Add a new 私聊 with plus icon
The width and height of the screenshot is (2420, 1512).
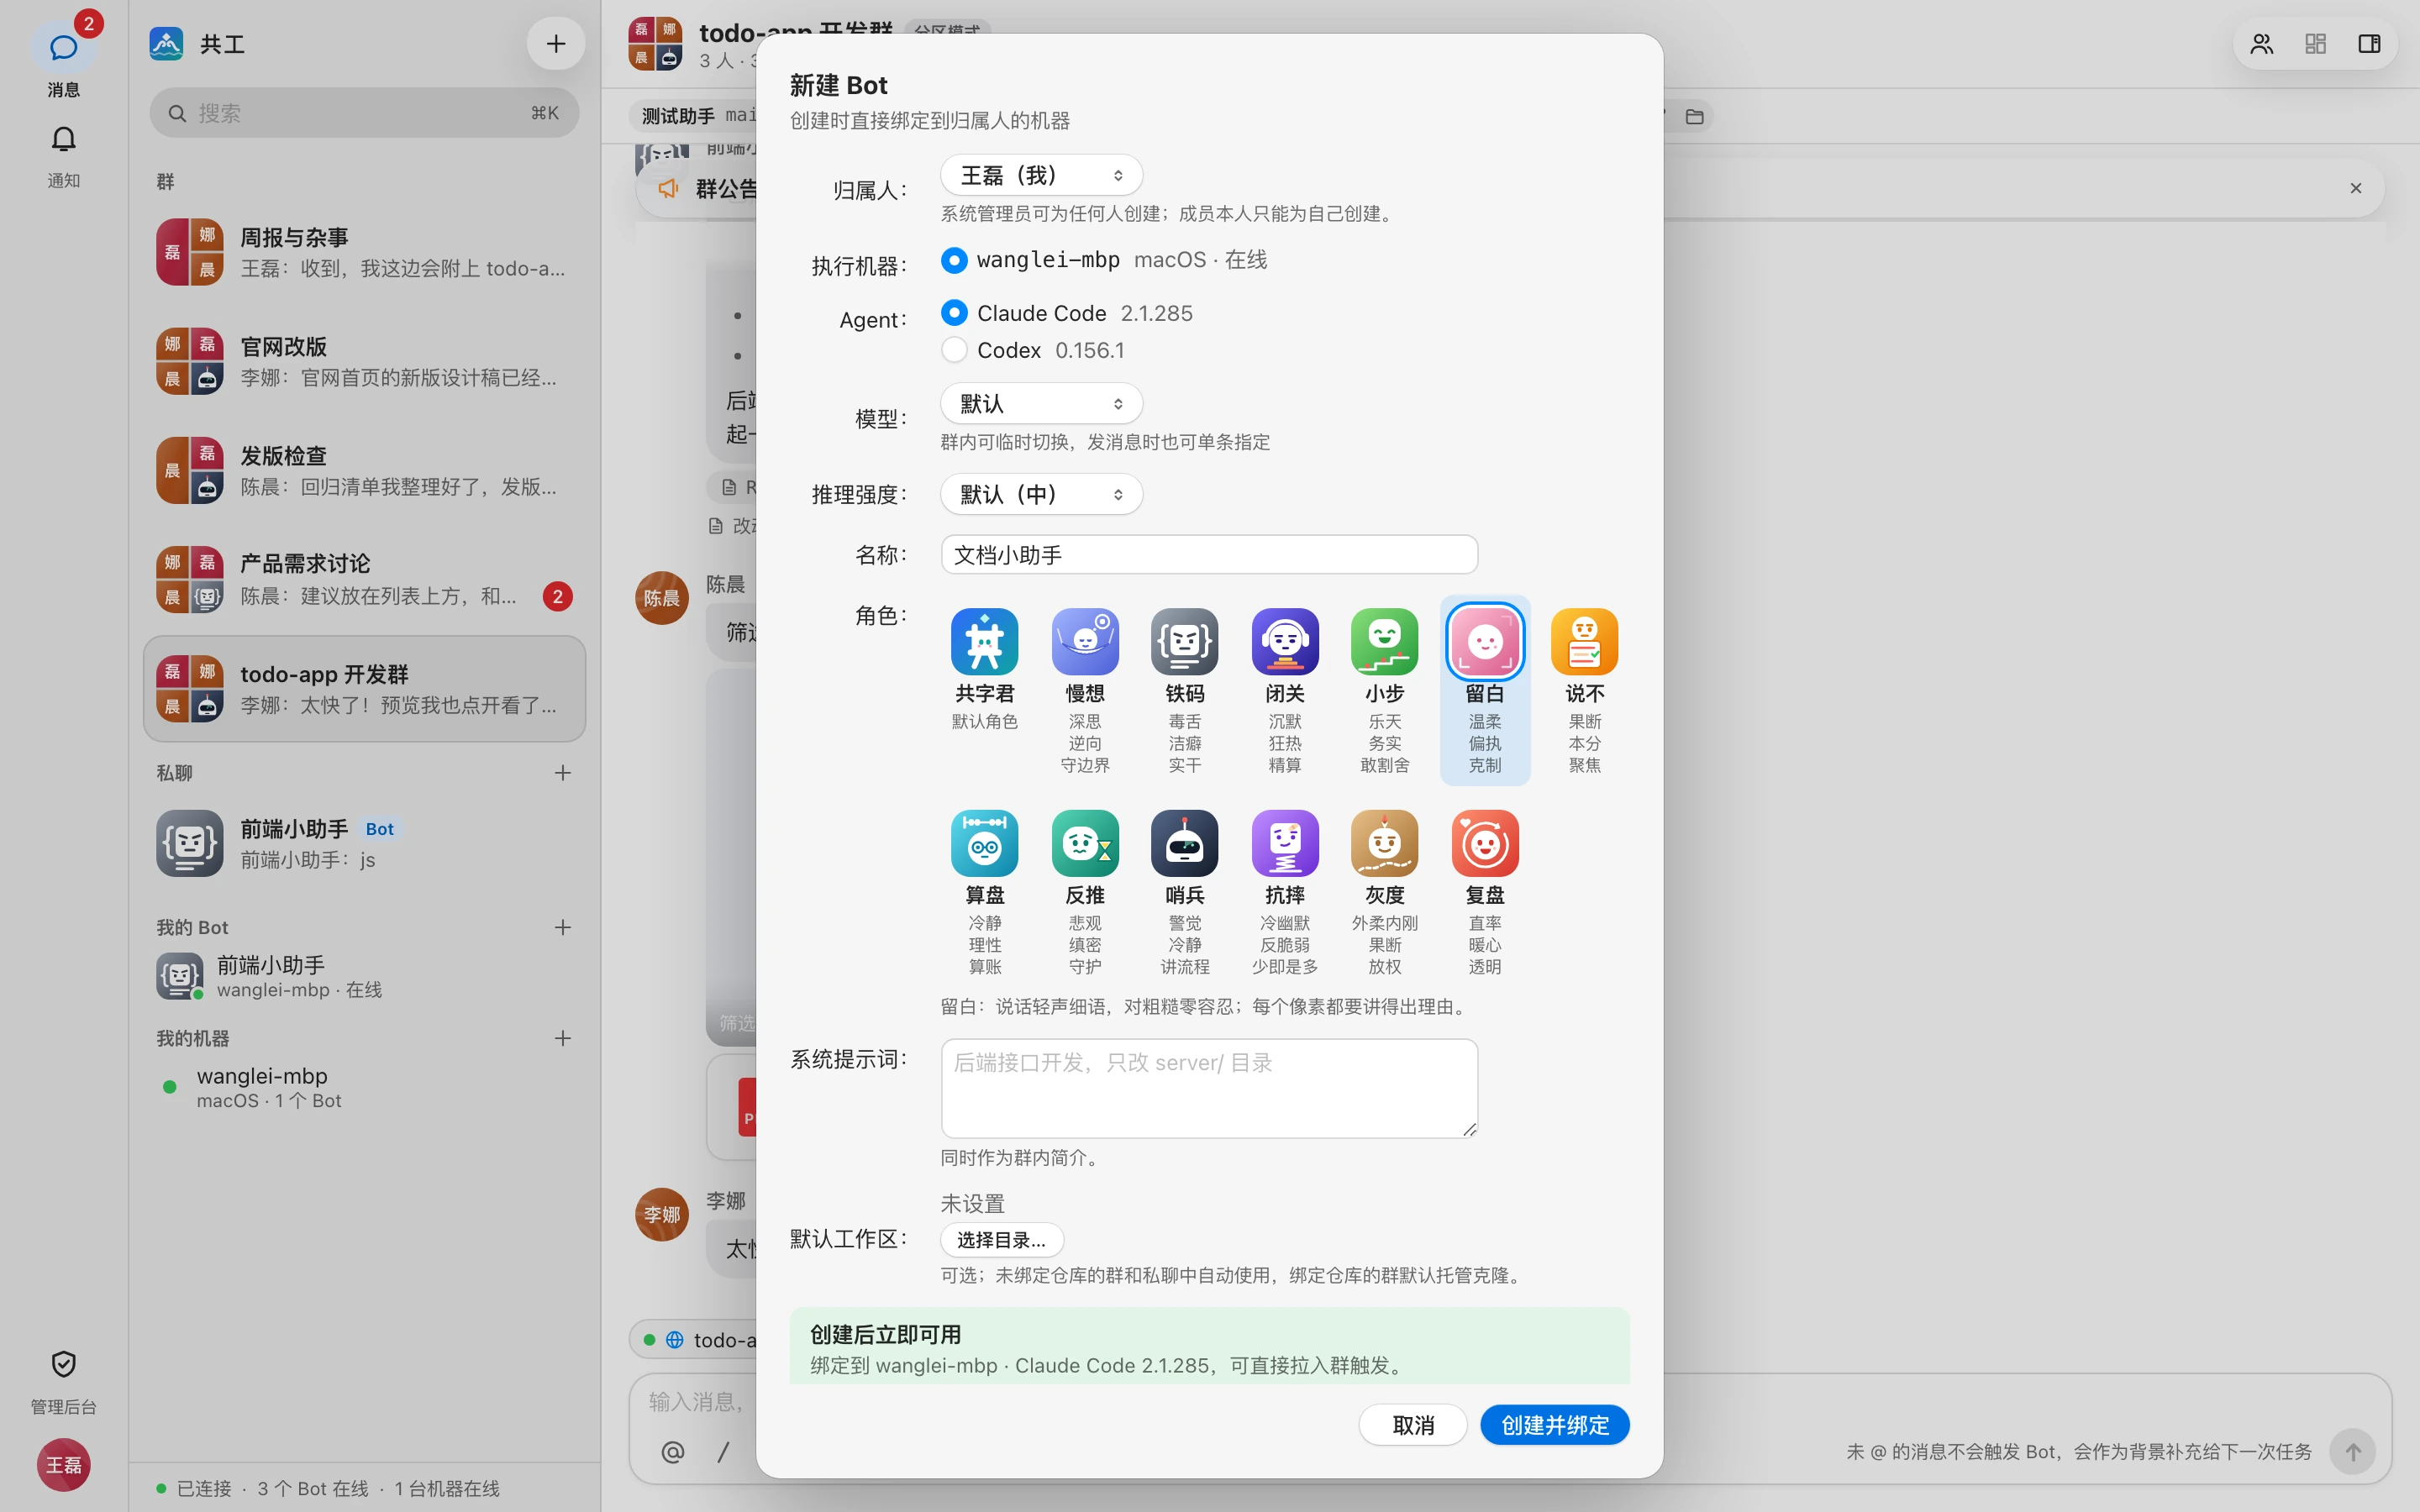click(563, 773)
